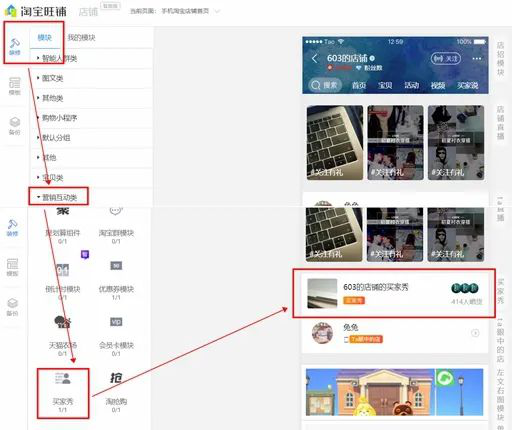Select the 603的店铺的买家秀 module in preview

point(395,293)
